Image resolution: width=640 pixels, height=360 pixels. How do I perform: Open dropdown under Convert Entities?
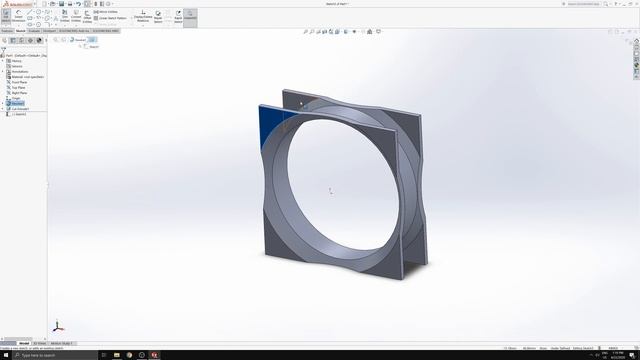pyautogui.click(x=76, y=25)
